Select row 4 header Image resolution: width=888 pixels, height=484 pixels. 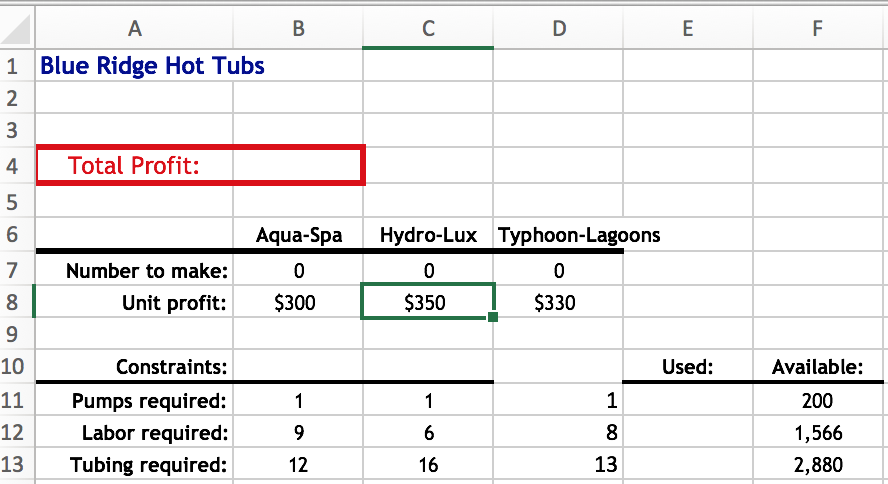(17, 165)
